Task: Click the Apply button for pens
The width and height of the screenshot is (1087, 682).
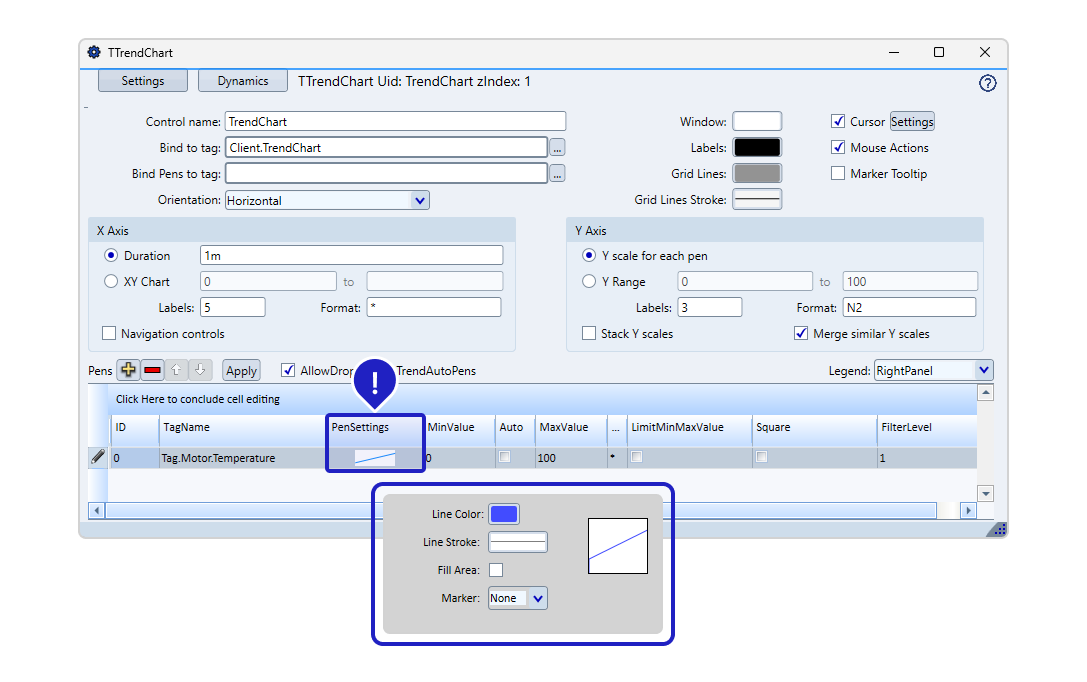Action: click(241, 370)
